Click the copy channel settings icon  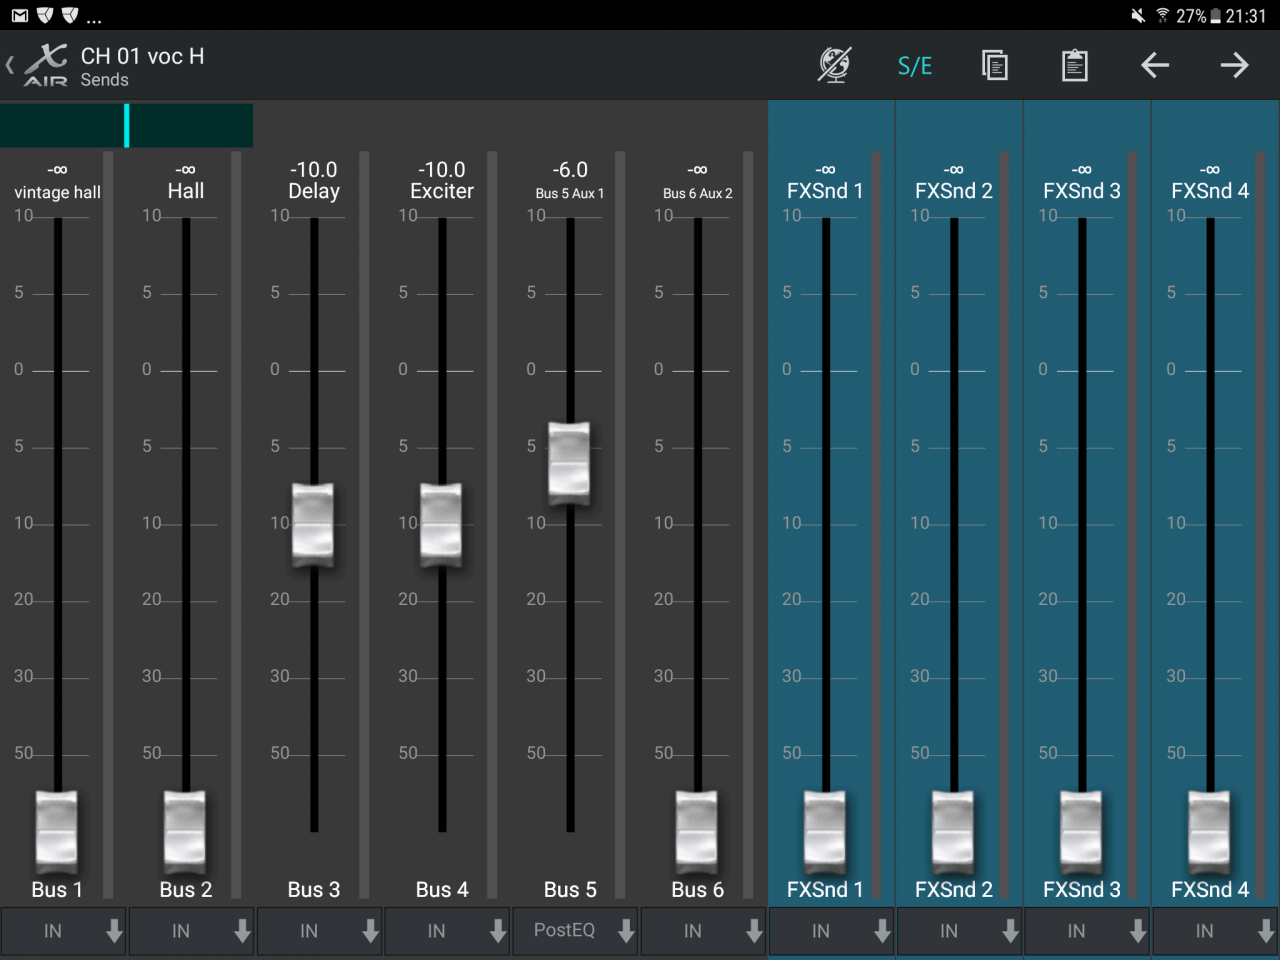(994, 65)
